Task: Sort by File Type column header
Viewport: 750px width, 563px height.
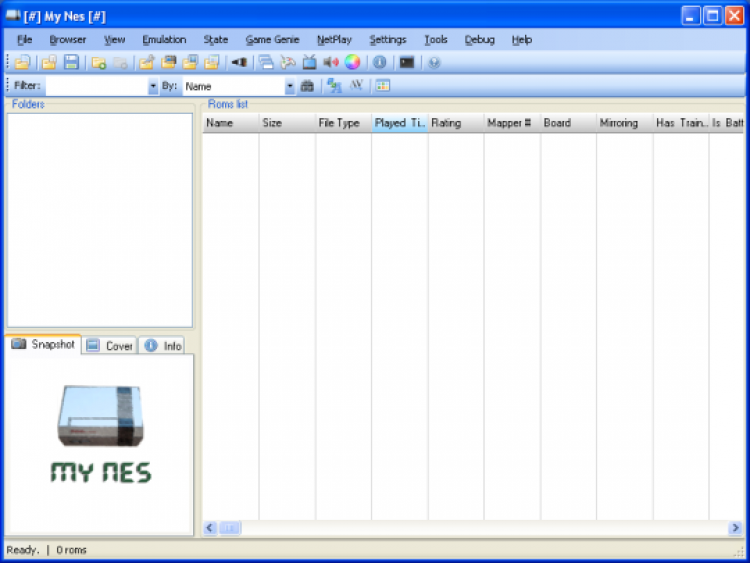Action: tap(343, 123)
